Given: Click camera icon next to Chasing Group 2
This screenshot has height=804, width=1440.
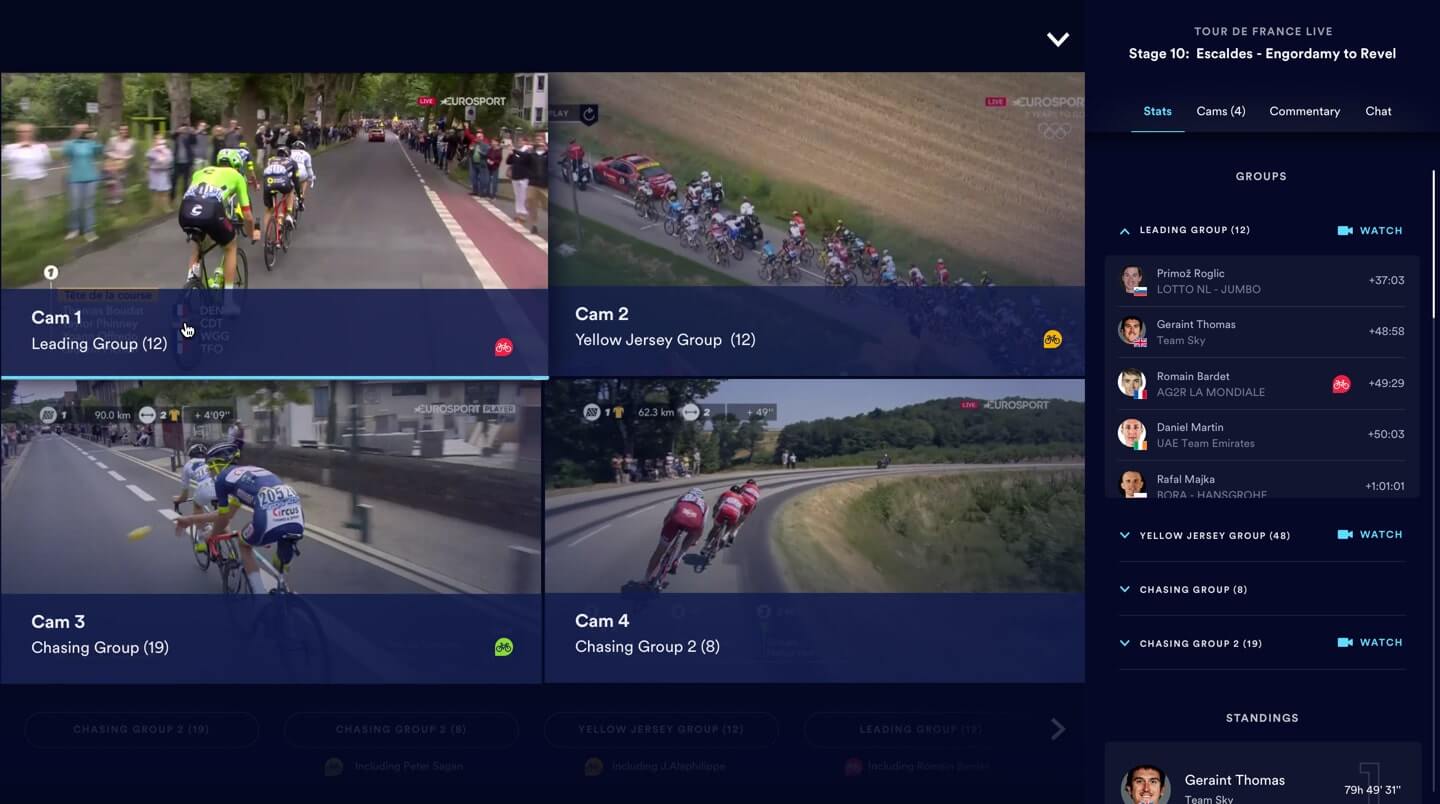Looking at the screenshot, I should [1345, 643].
